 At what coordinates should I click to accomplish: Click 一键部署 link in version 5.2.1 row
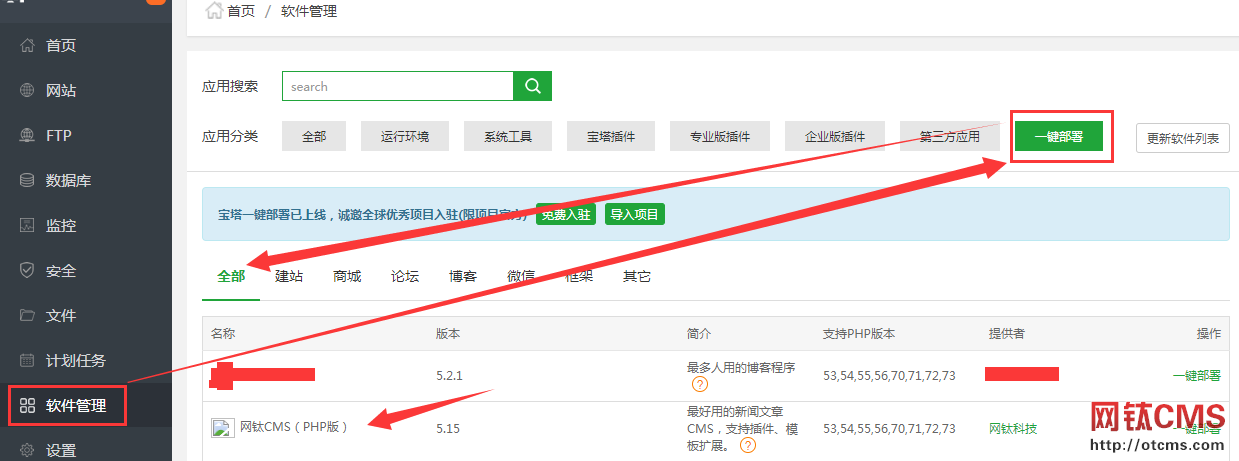click(1196, 376)
